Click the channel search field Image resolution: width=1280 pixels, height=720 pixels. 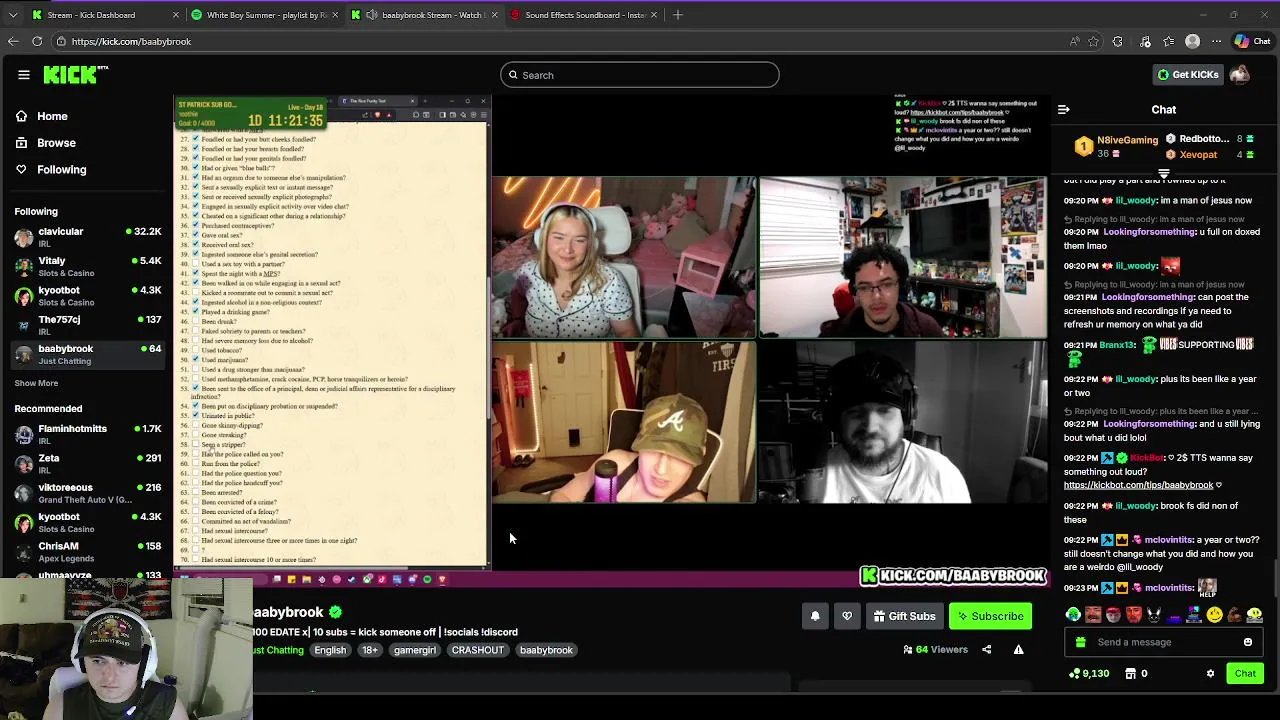pyautogui.click(x=640, y=75)
